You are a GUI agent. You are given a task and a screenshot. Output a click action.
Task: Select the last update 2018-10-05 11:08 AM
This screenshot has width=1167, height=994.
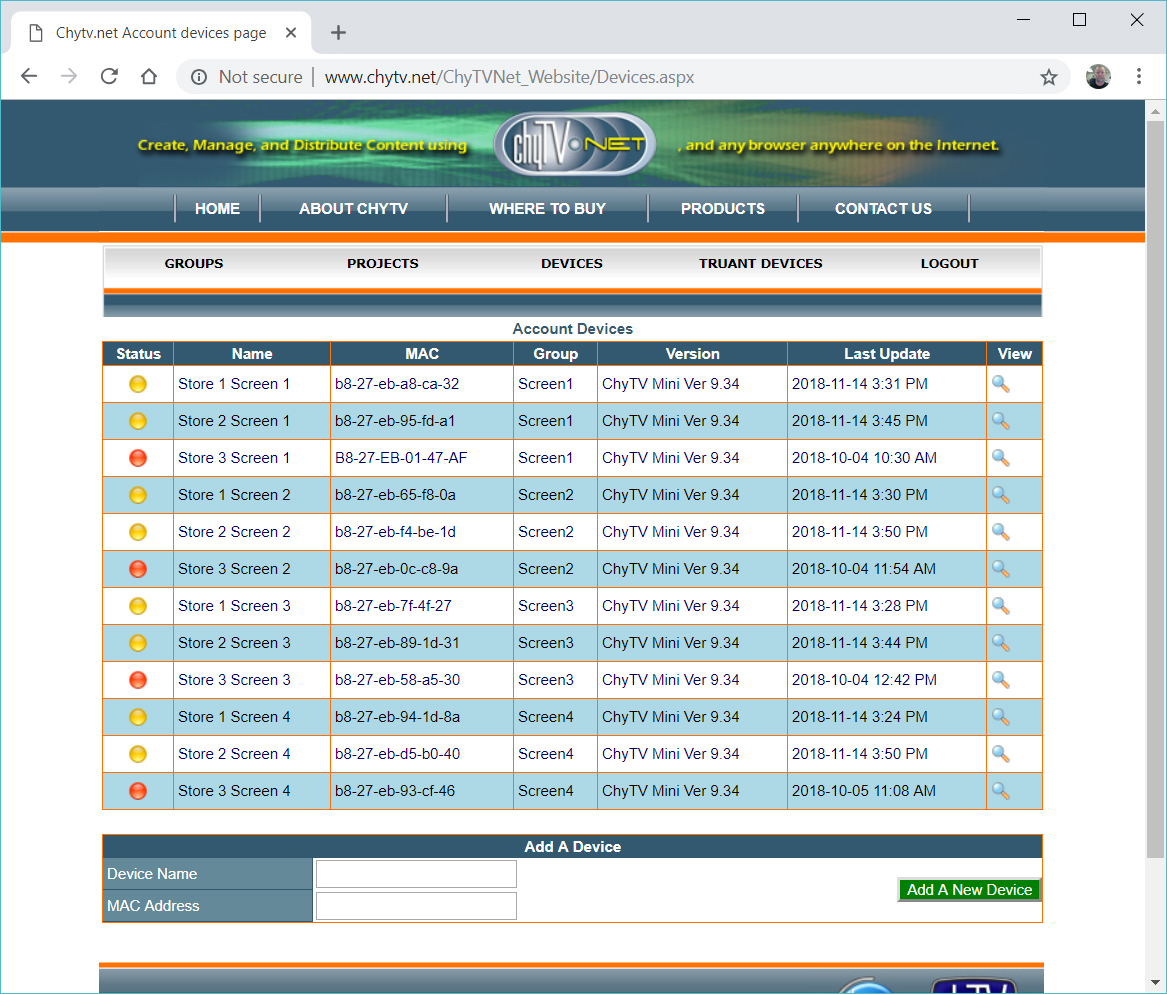click(863, 791)
